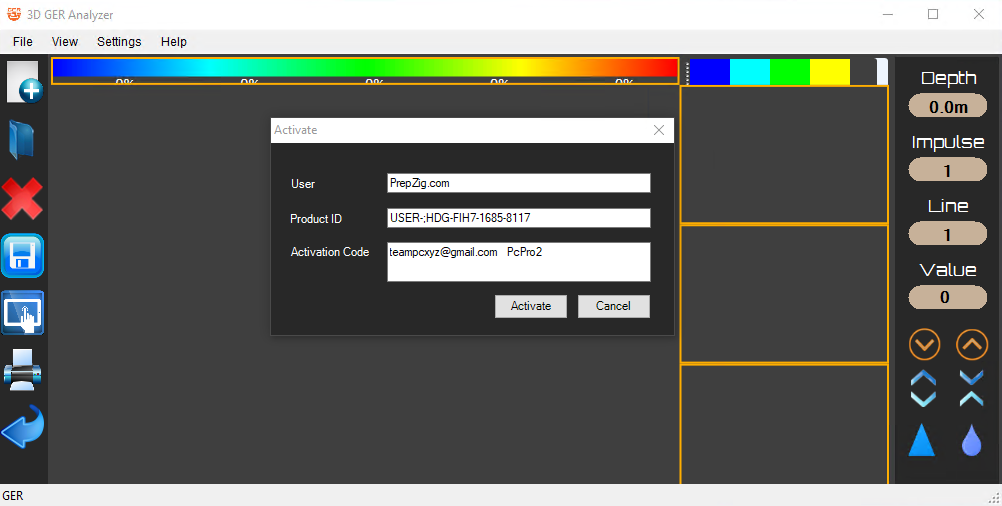Click the blue triangle cone icon
Screen dimensions: 1002x506
click(922, 440)
